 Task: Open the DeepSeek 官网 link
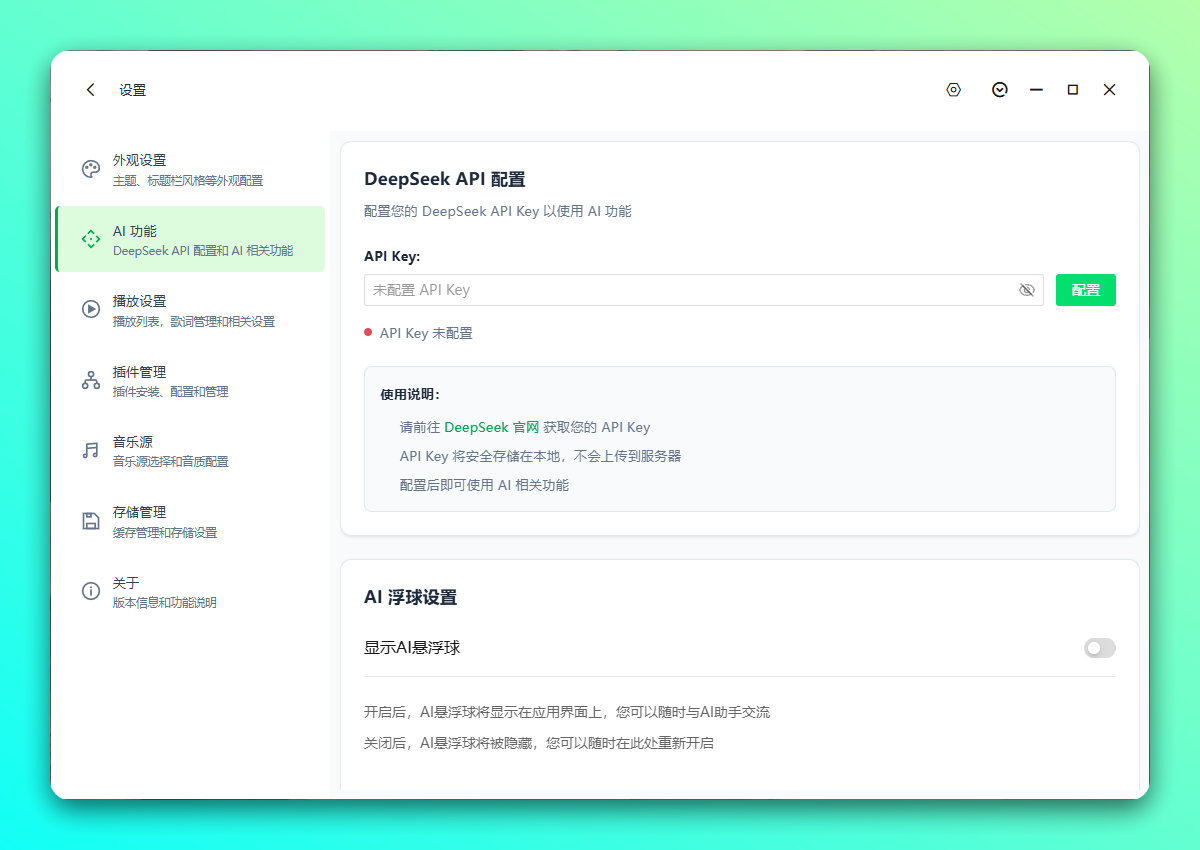click(491, 427)
